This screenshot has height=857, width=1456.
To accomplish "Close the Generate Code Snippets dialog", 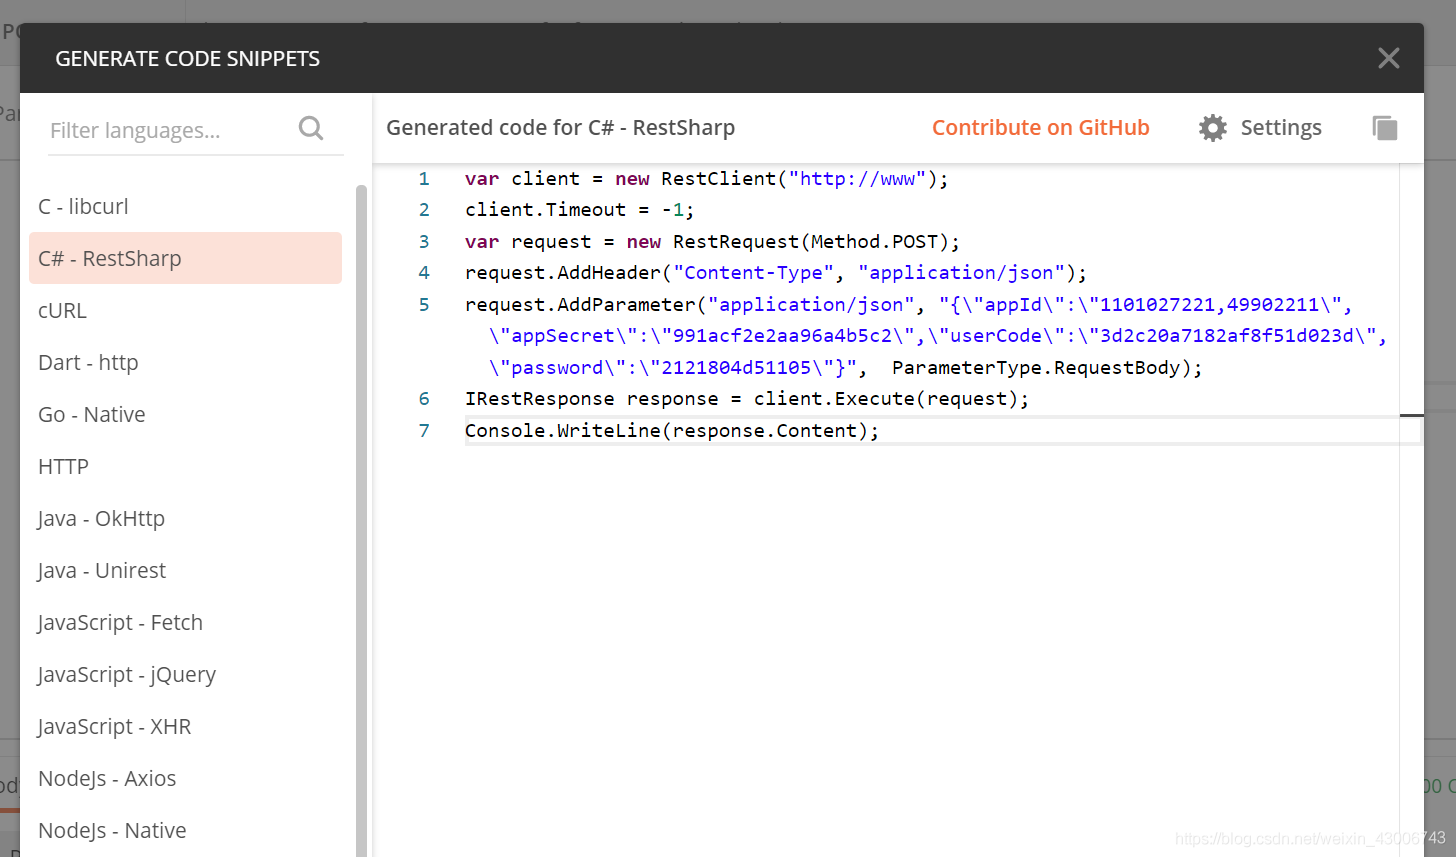I will click(x=1388, y=58).
